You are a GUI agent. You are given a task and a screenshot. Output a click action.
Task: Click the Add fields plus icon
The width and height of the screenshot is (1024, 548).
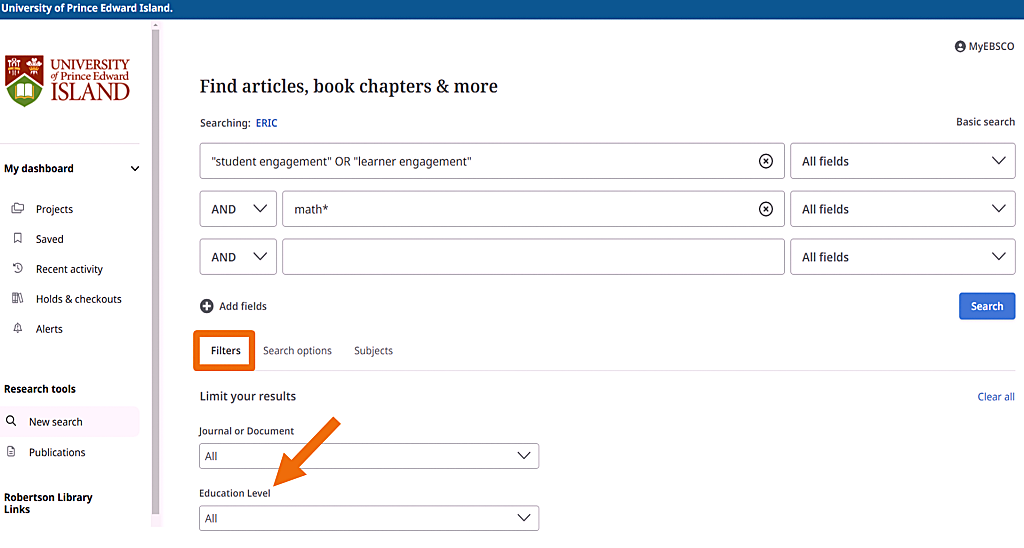coord(207,306)
